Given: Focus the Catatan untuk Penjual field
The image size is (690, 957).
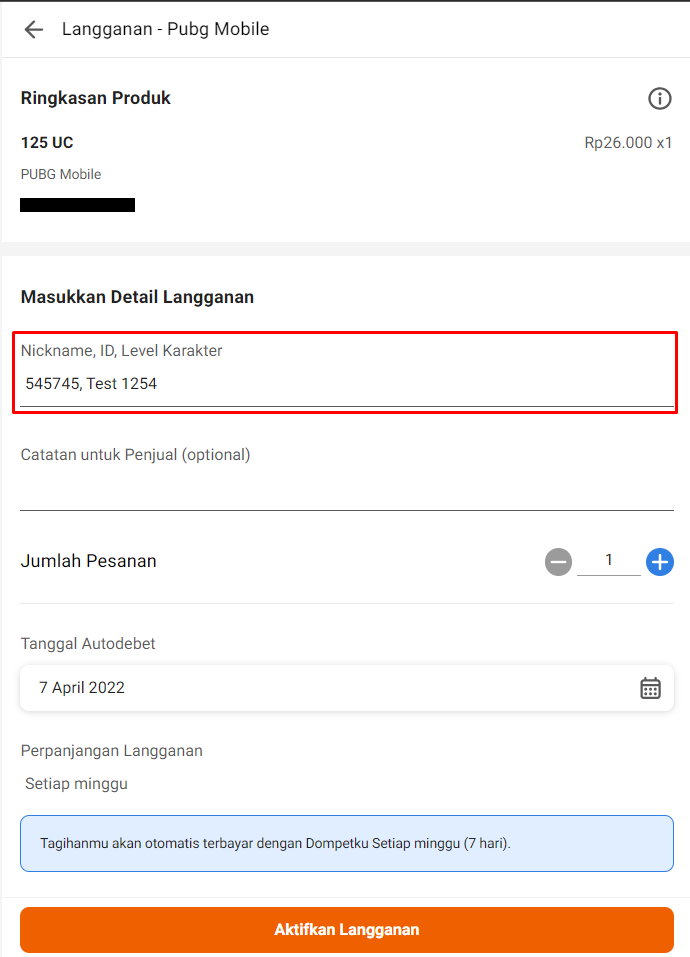Looking at the screenshot, I should pyautogui.click(x=345, y=490).
